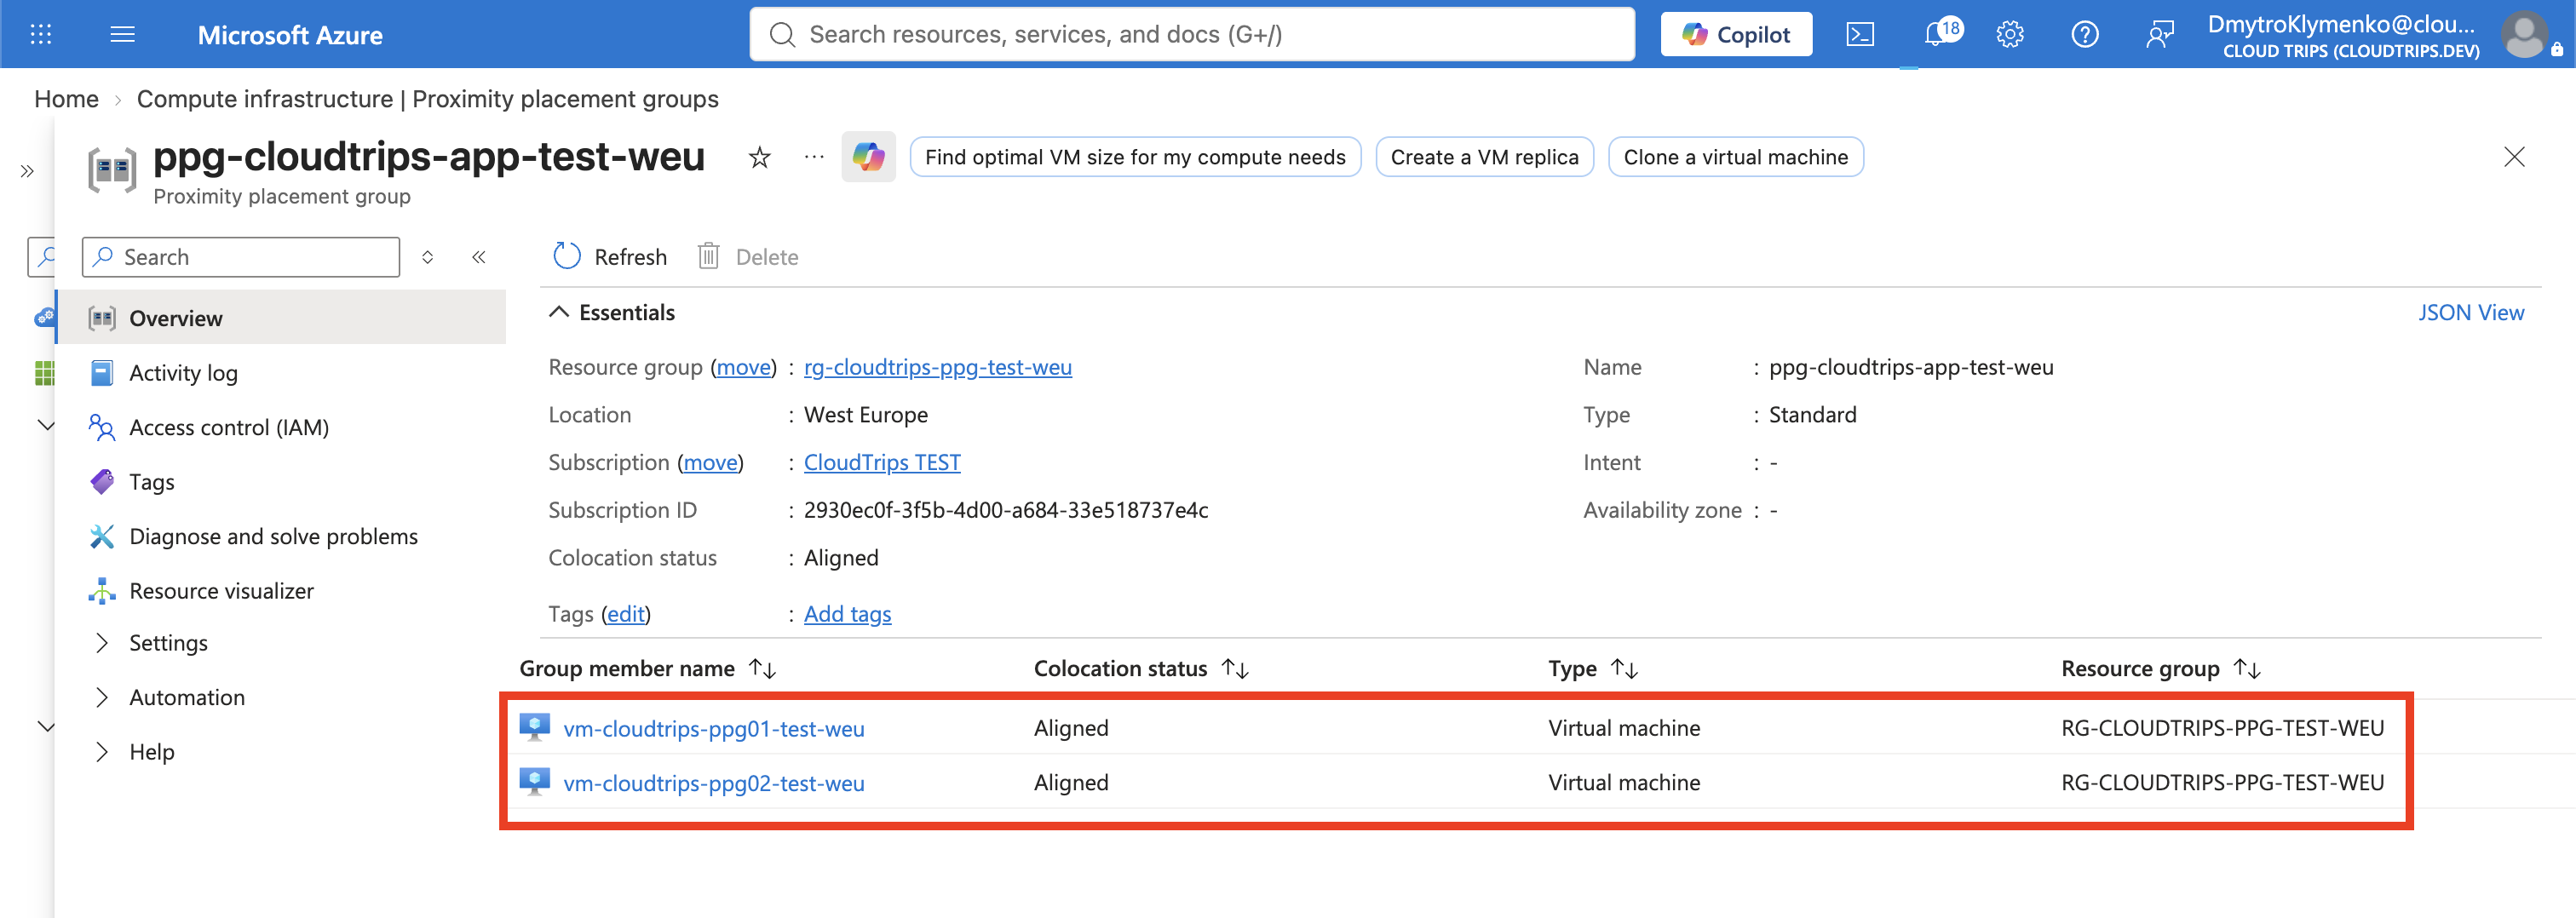The height and width of the screenshot is (918, 2576).
Task: Focus the global search resources box
Action: click(x=1192, y=35)
